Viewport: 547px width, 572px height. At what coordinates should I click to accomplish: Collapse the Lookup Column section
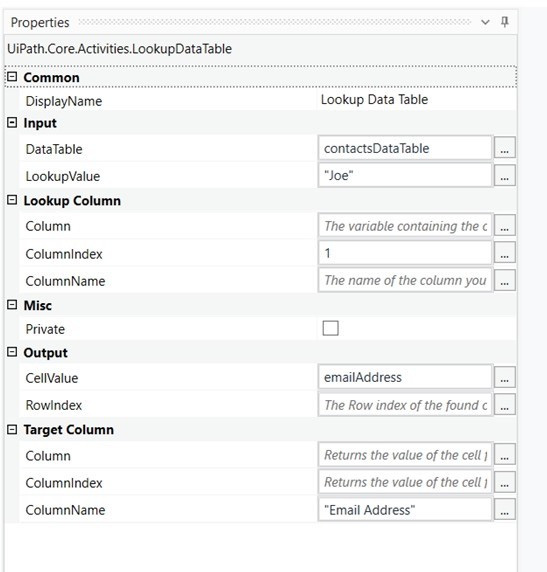pyautogui.click(x=12, y=200)
